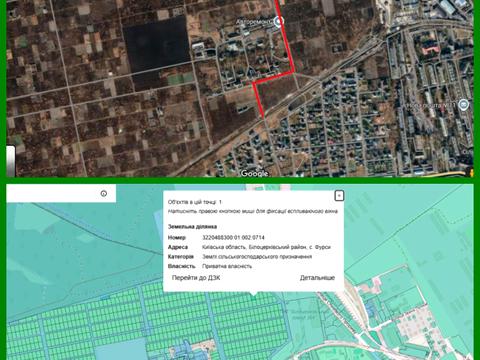Select the heading 'Земельна ділянка'
This screenshot has height=360, width=480.
[192, 227]
